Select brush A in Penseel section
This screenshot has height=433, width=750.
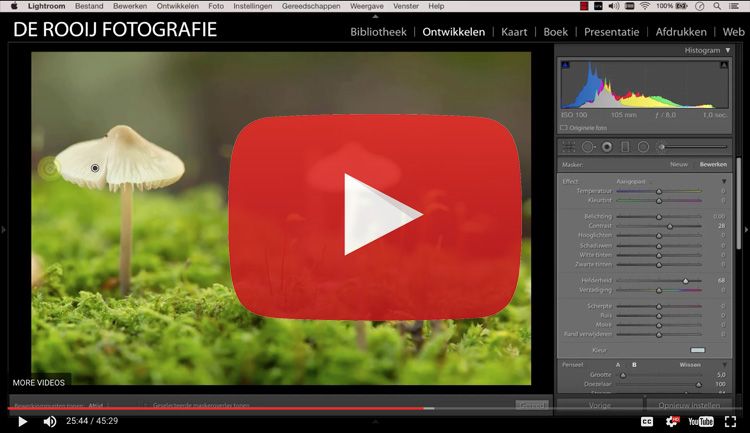[618, 365]
